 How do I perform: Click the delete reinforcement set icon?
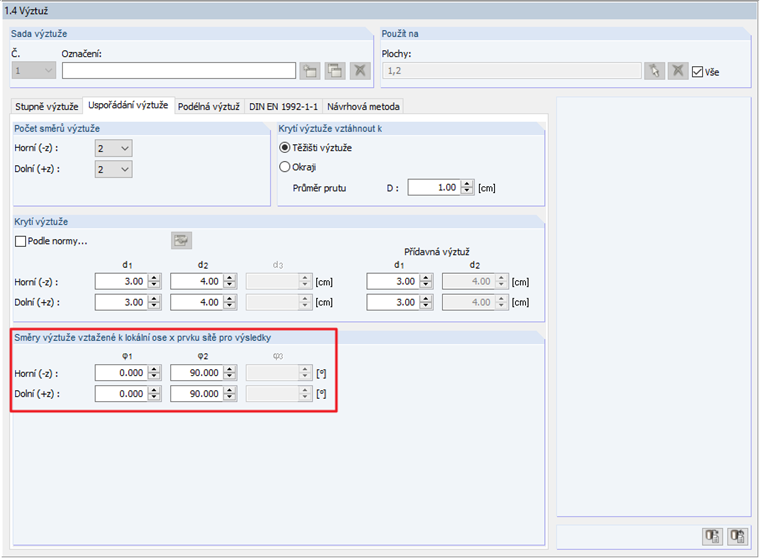[360, 71]
